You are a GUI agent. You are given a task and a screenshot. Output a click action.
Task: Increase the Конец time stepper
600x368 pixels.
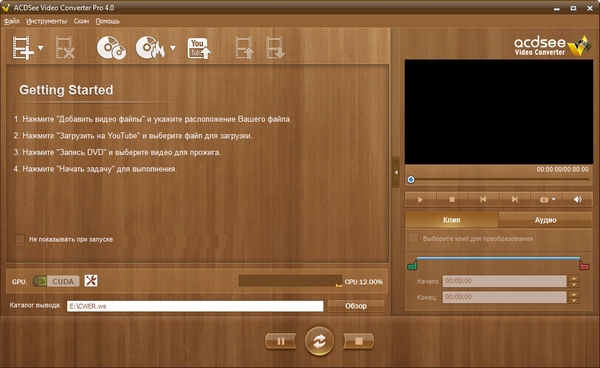tap(574, 294)
